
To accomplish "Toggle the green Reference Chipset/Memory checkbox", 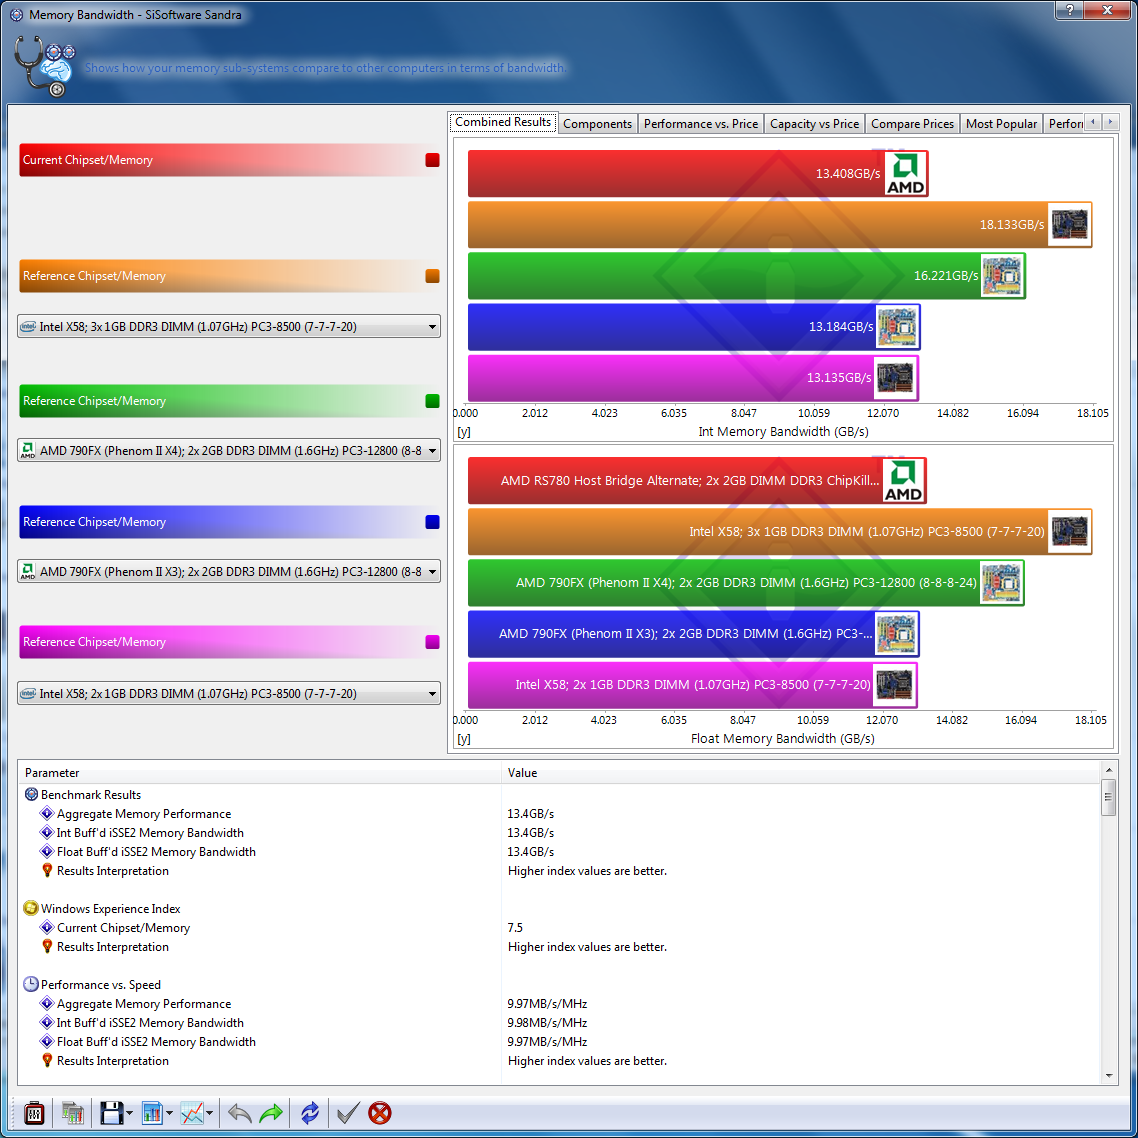I will (x=433, y=401).
